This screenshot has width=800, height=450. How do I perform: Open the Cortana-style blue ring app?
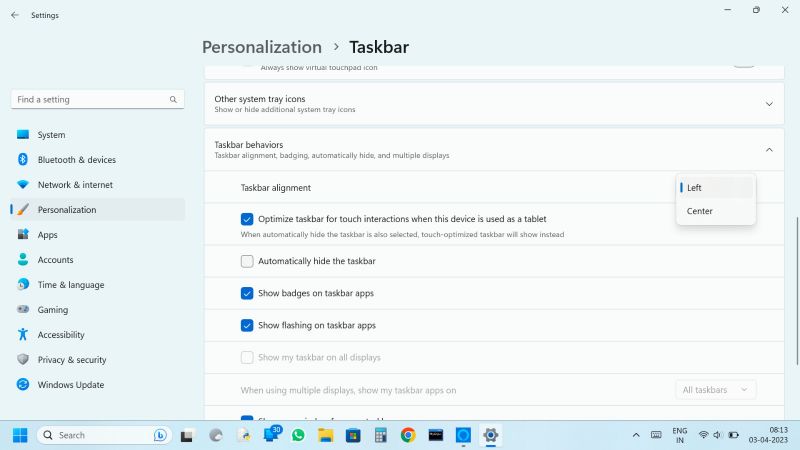click(463, 435)
